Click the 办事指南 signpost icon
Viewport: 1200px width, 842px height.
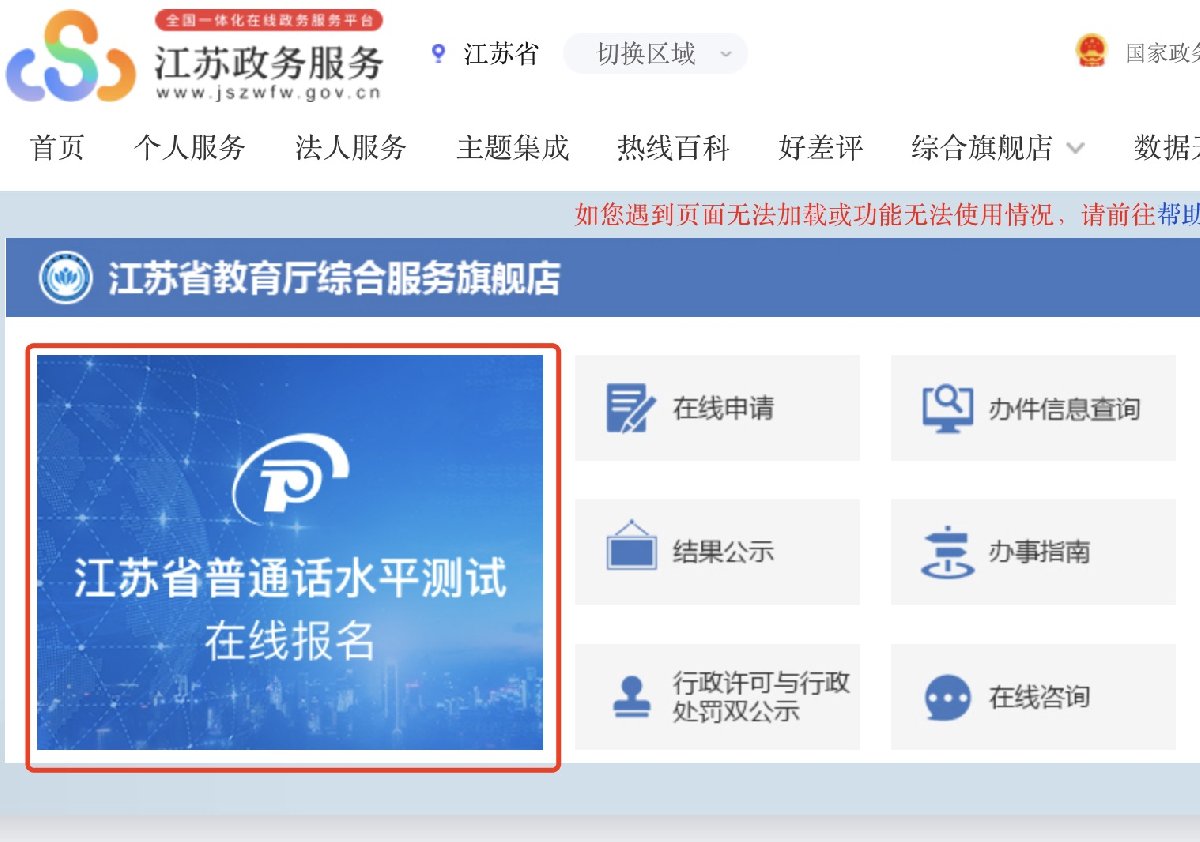(x=946, y=553)
